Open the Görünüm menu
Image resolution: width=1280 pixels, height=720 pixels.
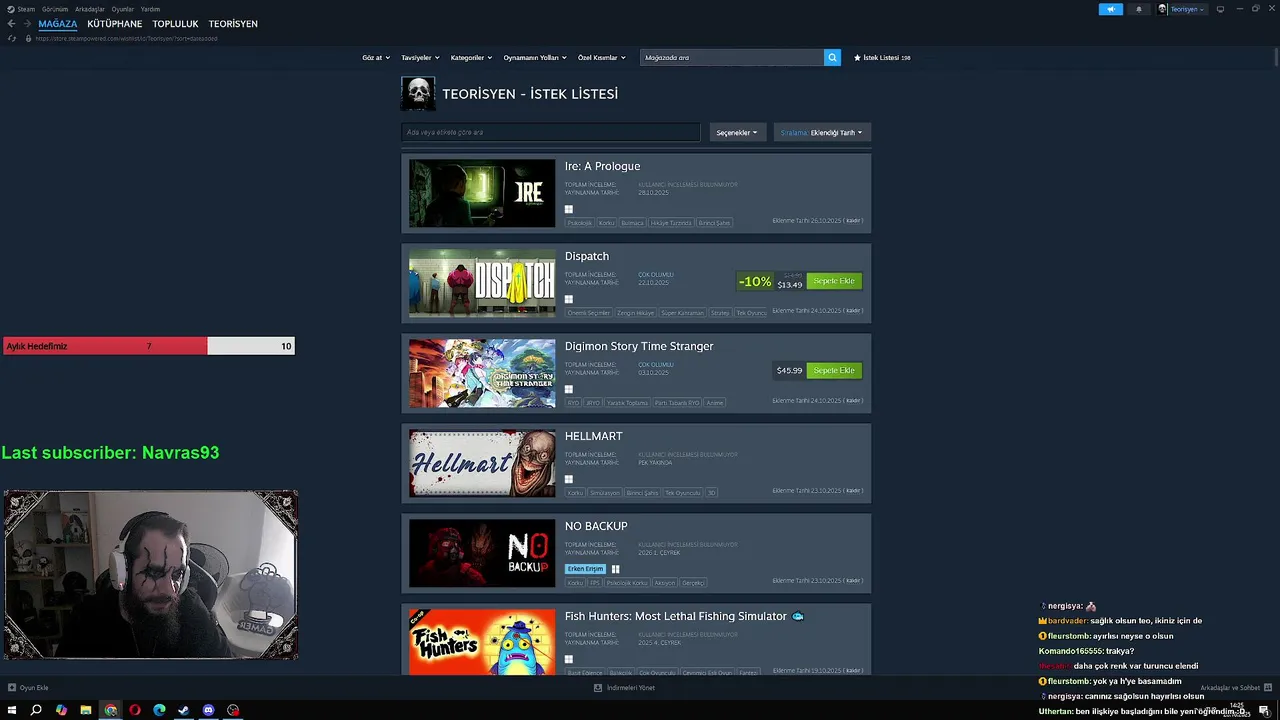point(55,9)
